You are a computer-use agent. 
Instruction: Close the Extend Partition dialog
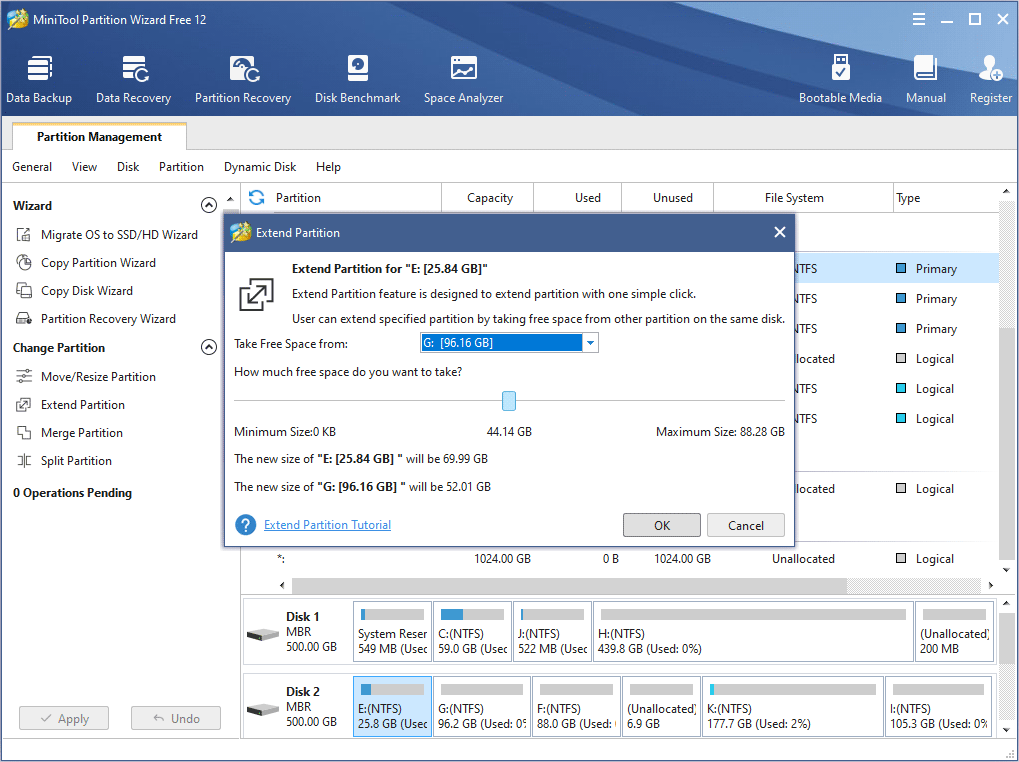pos(780,233)
